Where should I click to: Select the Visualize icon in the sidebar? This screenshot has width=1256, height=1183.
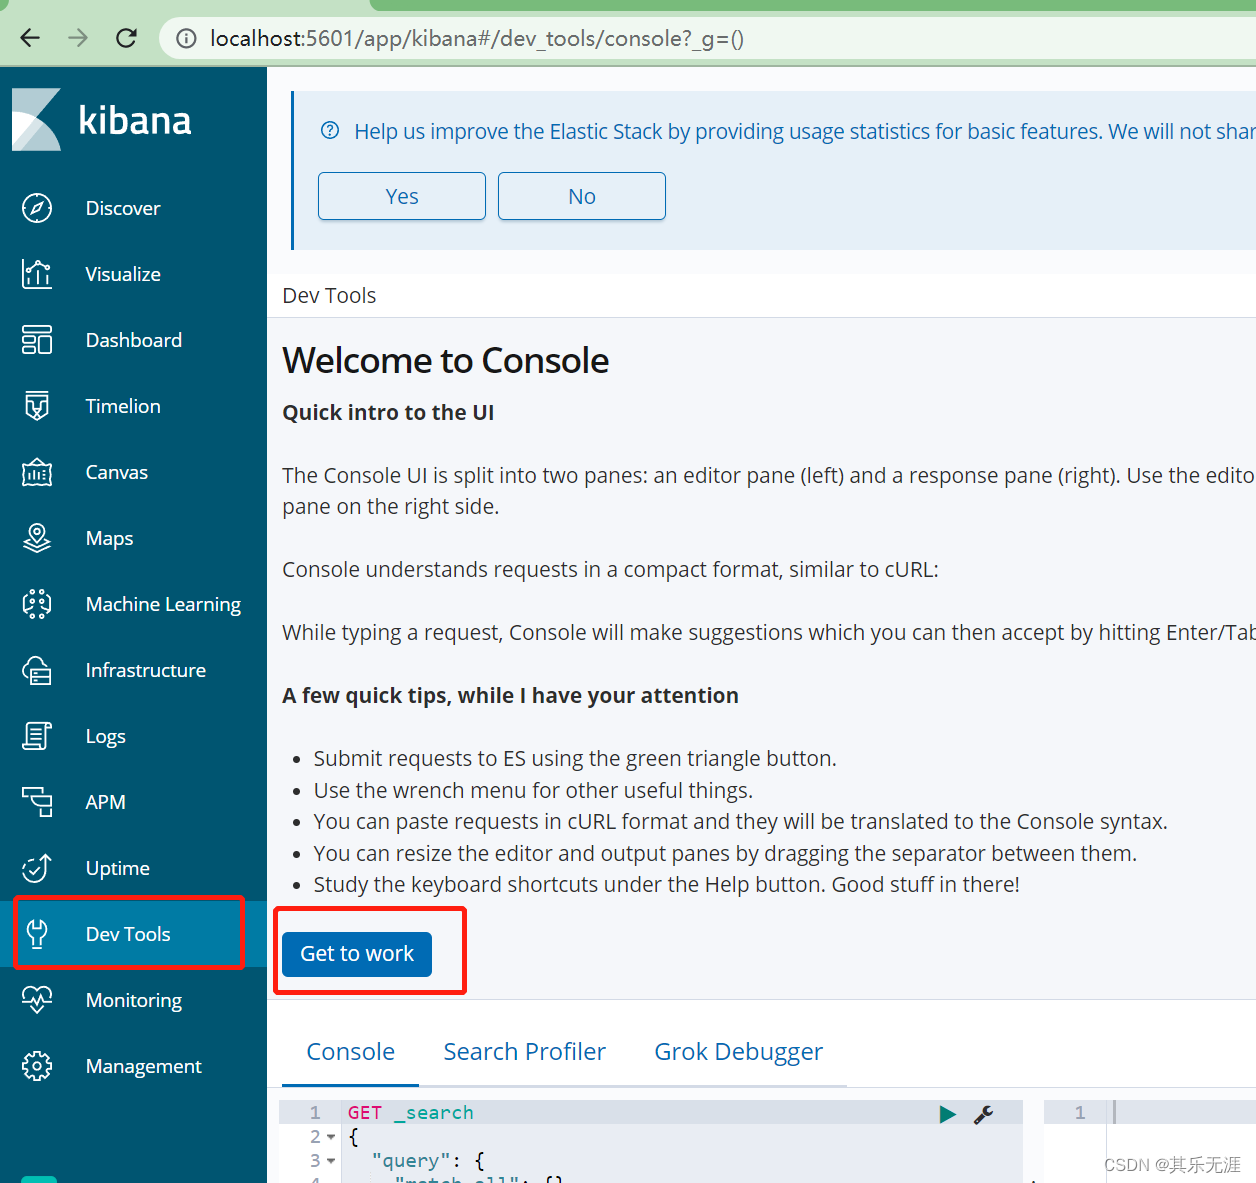point(36,274)
